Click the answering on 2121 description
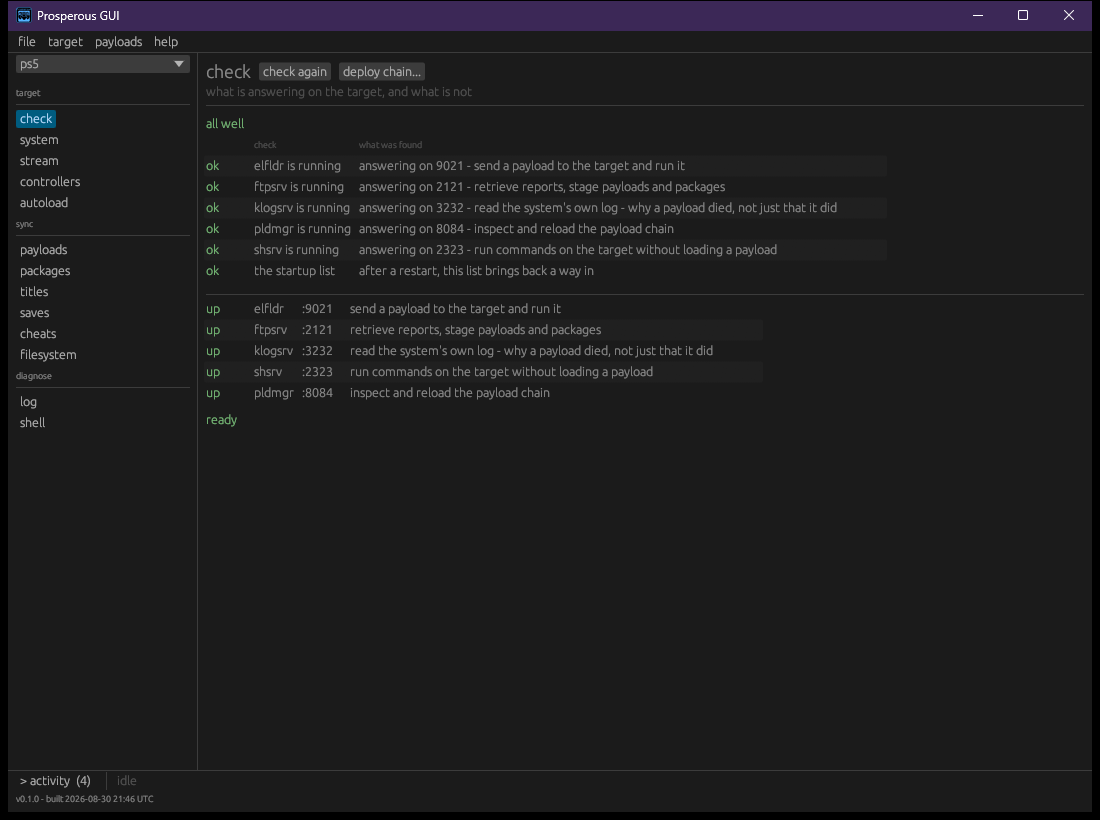Viewport: 1100px width, 820px height. pos(542,187)
